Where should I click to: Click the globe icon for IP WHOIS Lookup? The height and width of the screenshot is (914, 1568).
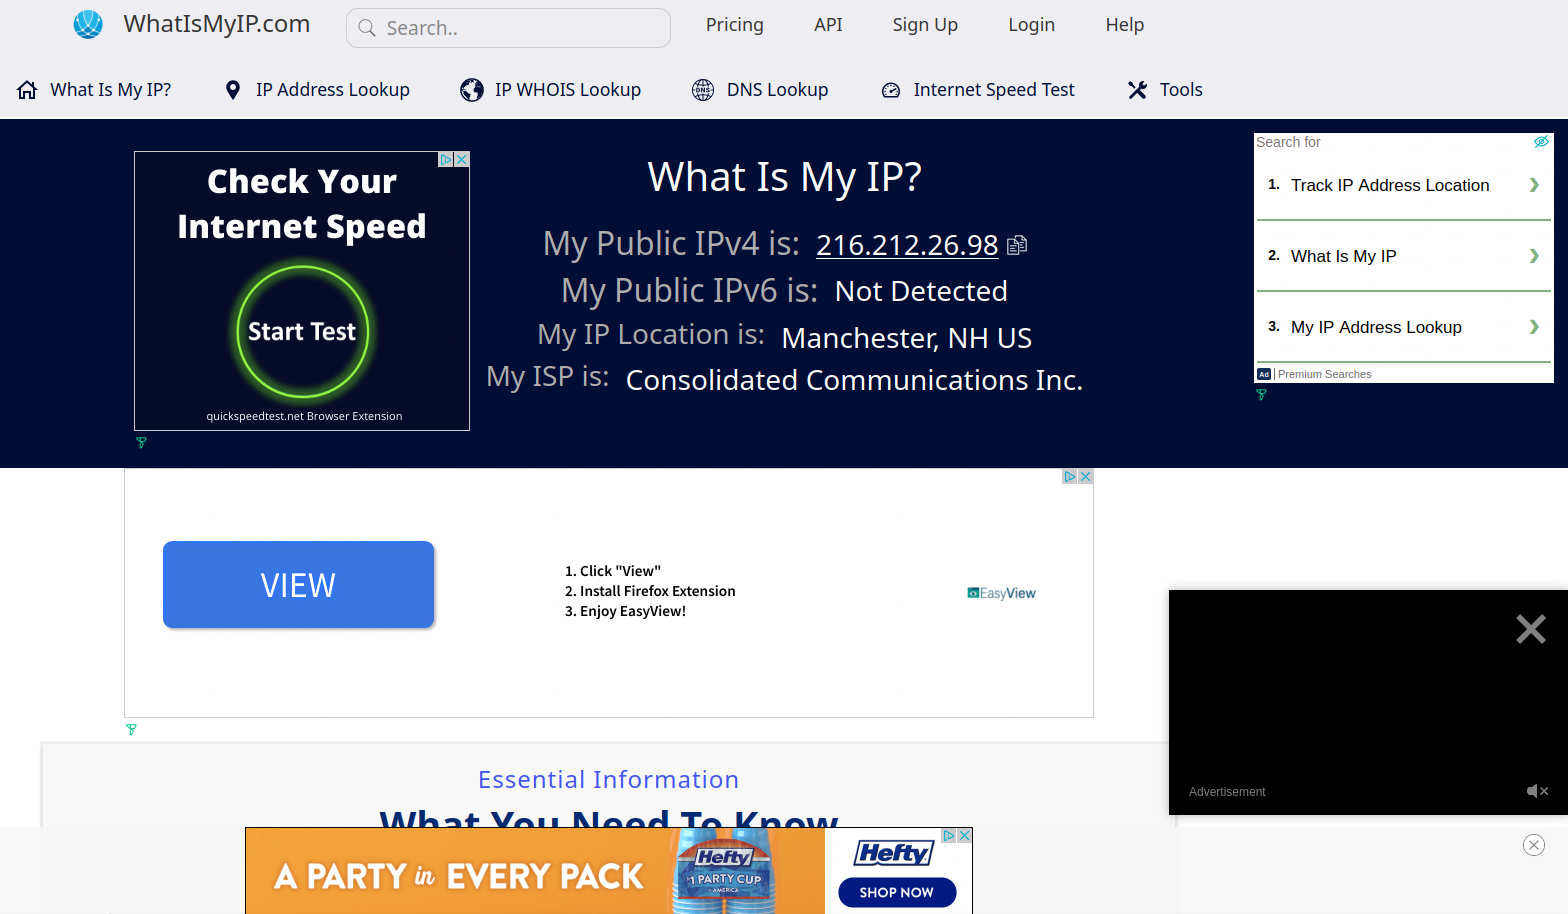(x=472, y=90)
